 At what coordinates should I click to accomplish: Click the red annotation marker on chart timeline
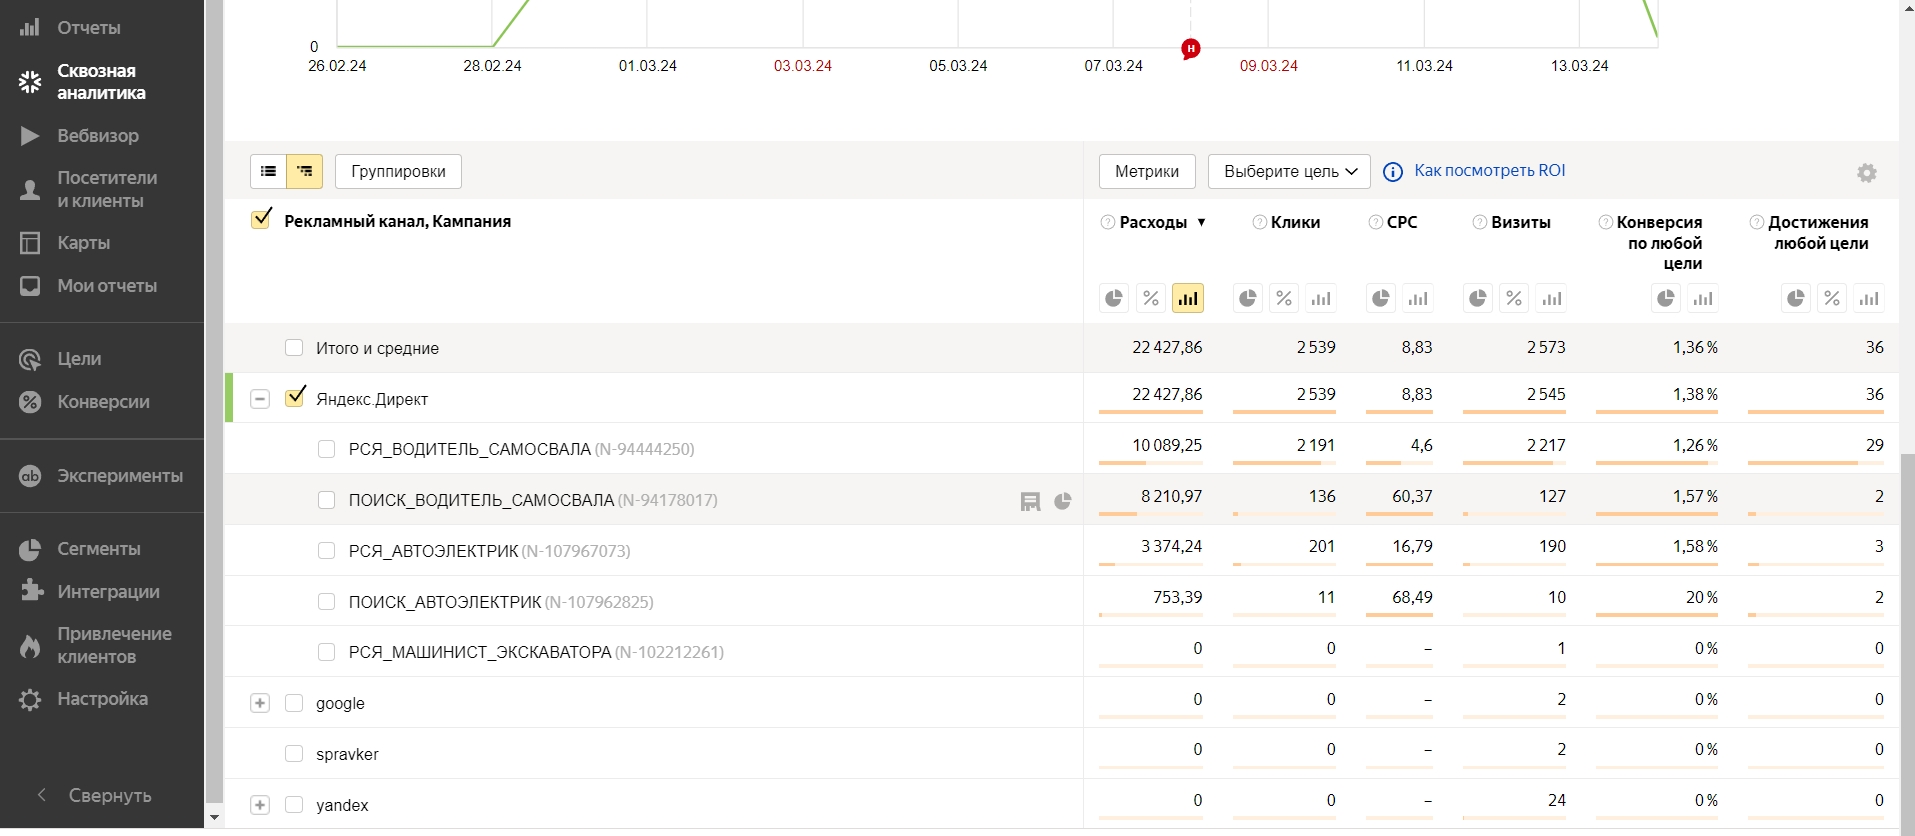(x=1190, y=49)
